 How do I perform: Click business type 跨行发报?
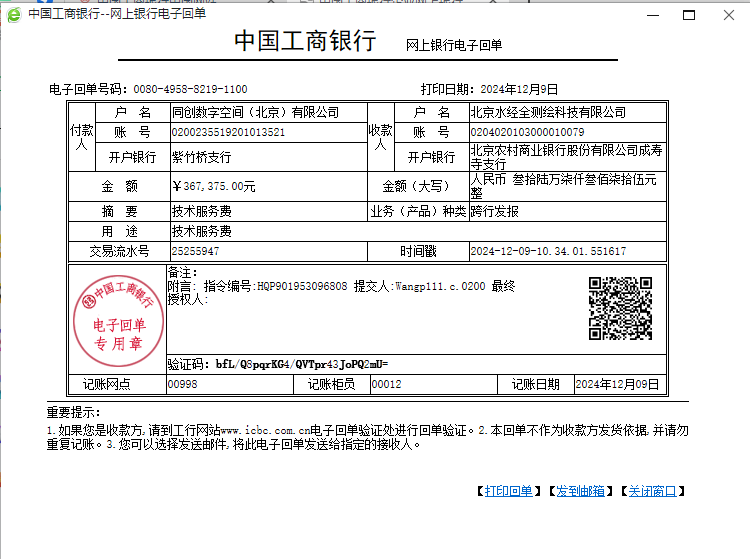[495, 211]
